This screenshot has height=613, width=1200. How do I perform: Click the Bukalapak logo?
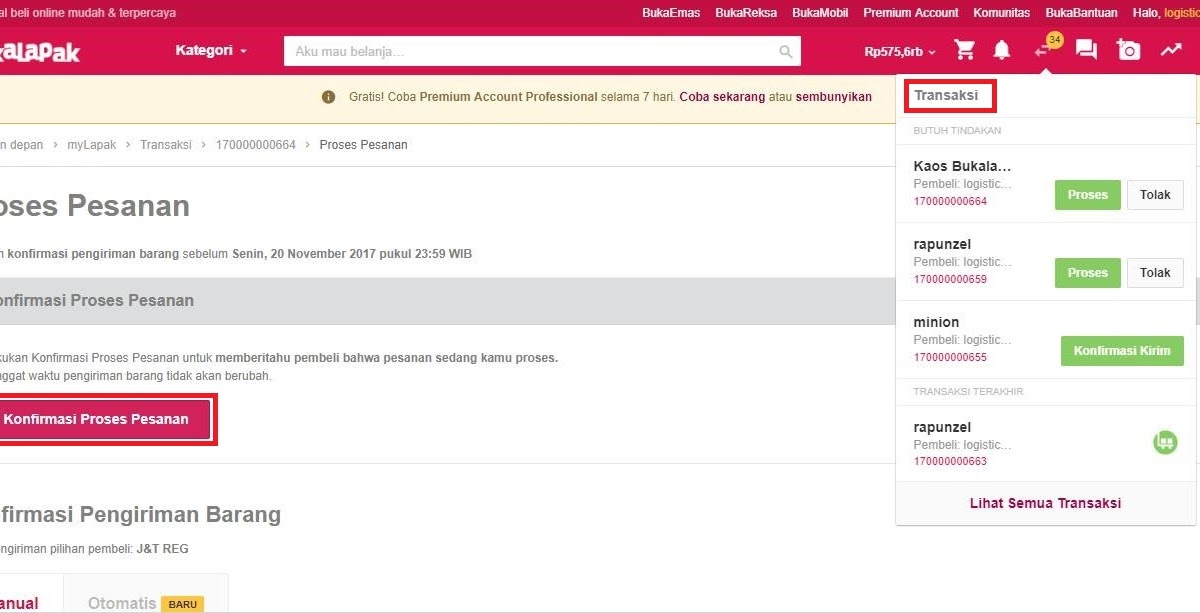[x=38, y=51]
